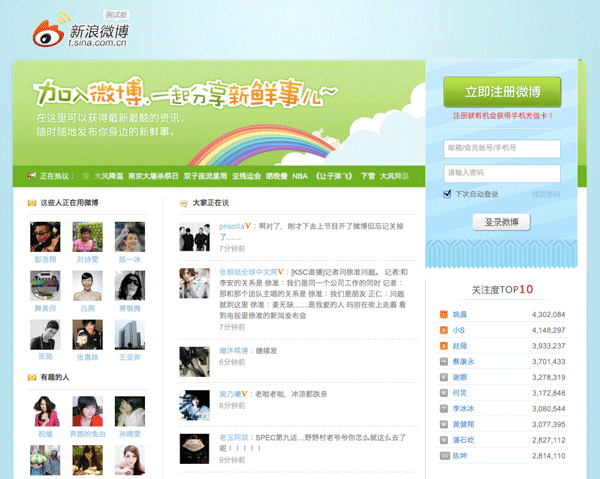
Task: Open 小S in the TOP10 list
Action: [458, 330]
